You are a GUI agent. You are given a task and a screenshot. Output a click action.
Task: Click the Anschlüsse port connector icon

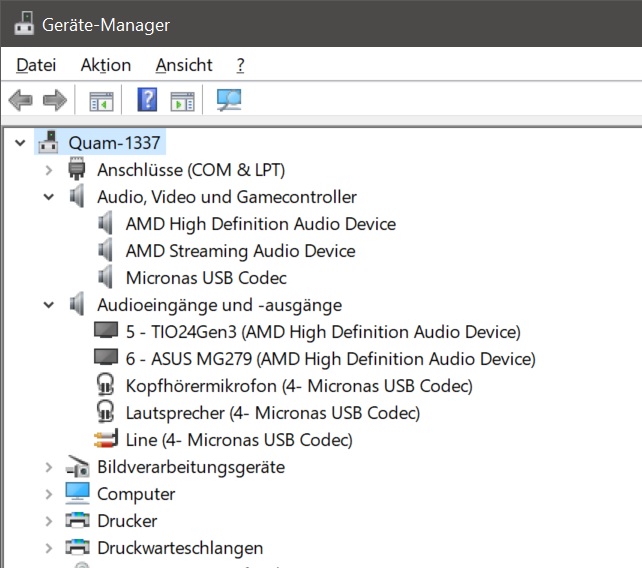pyautogui.click(x=77, y=169)
